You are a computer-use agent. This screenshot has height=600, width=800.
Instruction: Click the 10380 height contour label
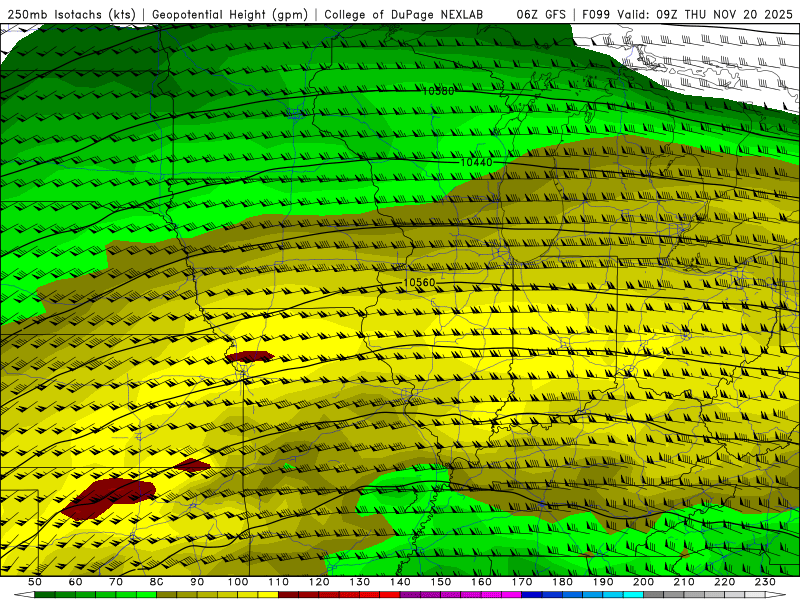coord(438,91)
